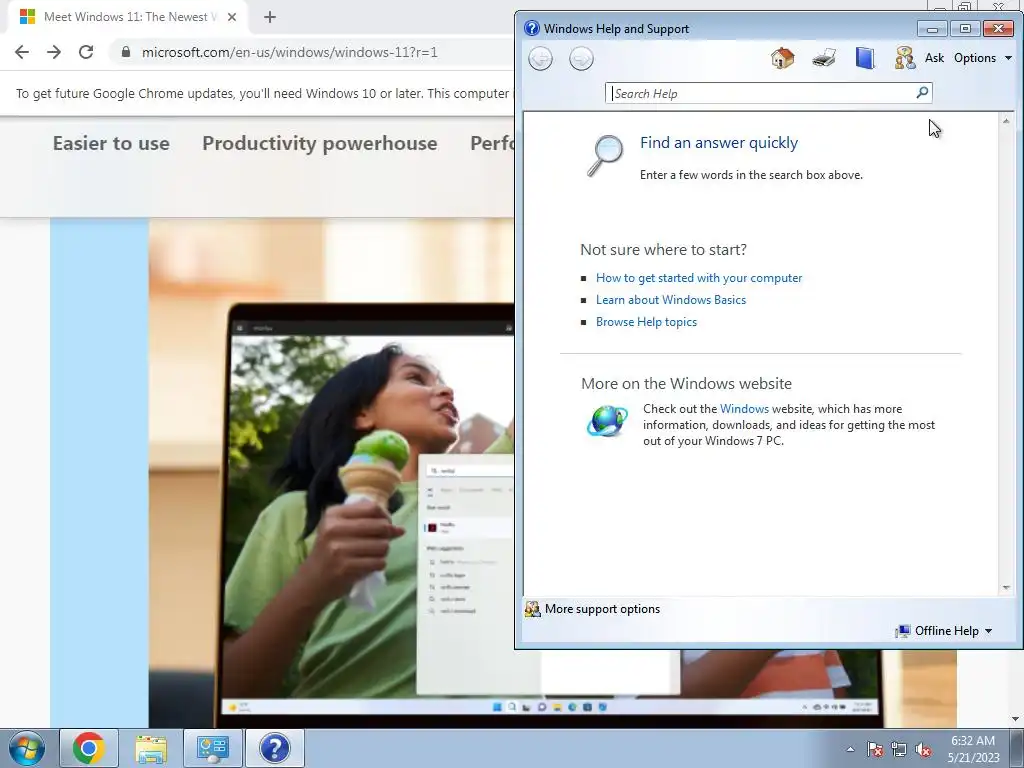Go back in Chrome
This screenshot has height=768, width=1024.
22,52
